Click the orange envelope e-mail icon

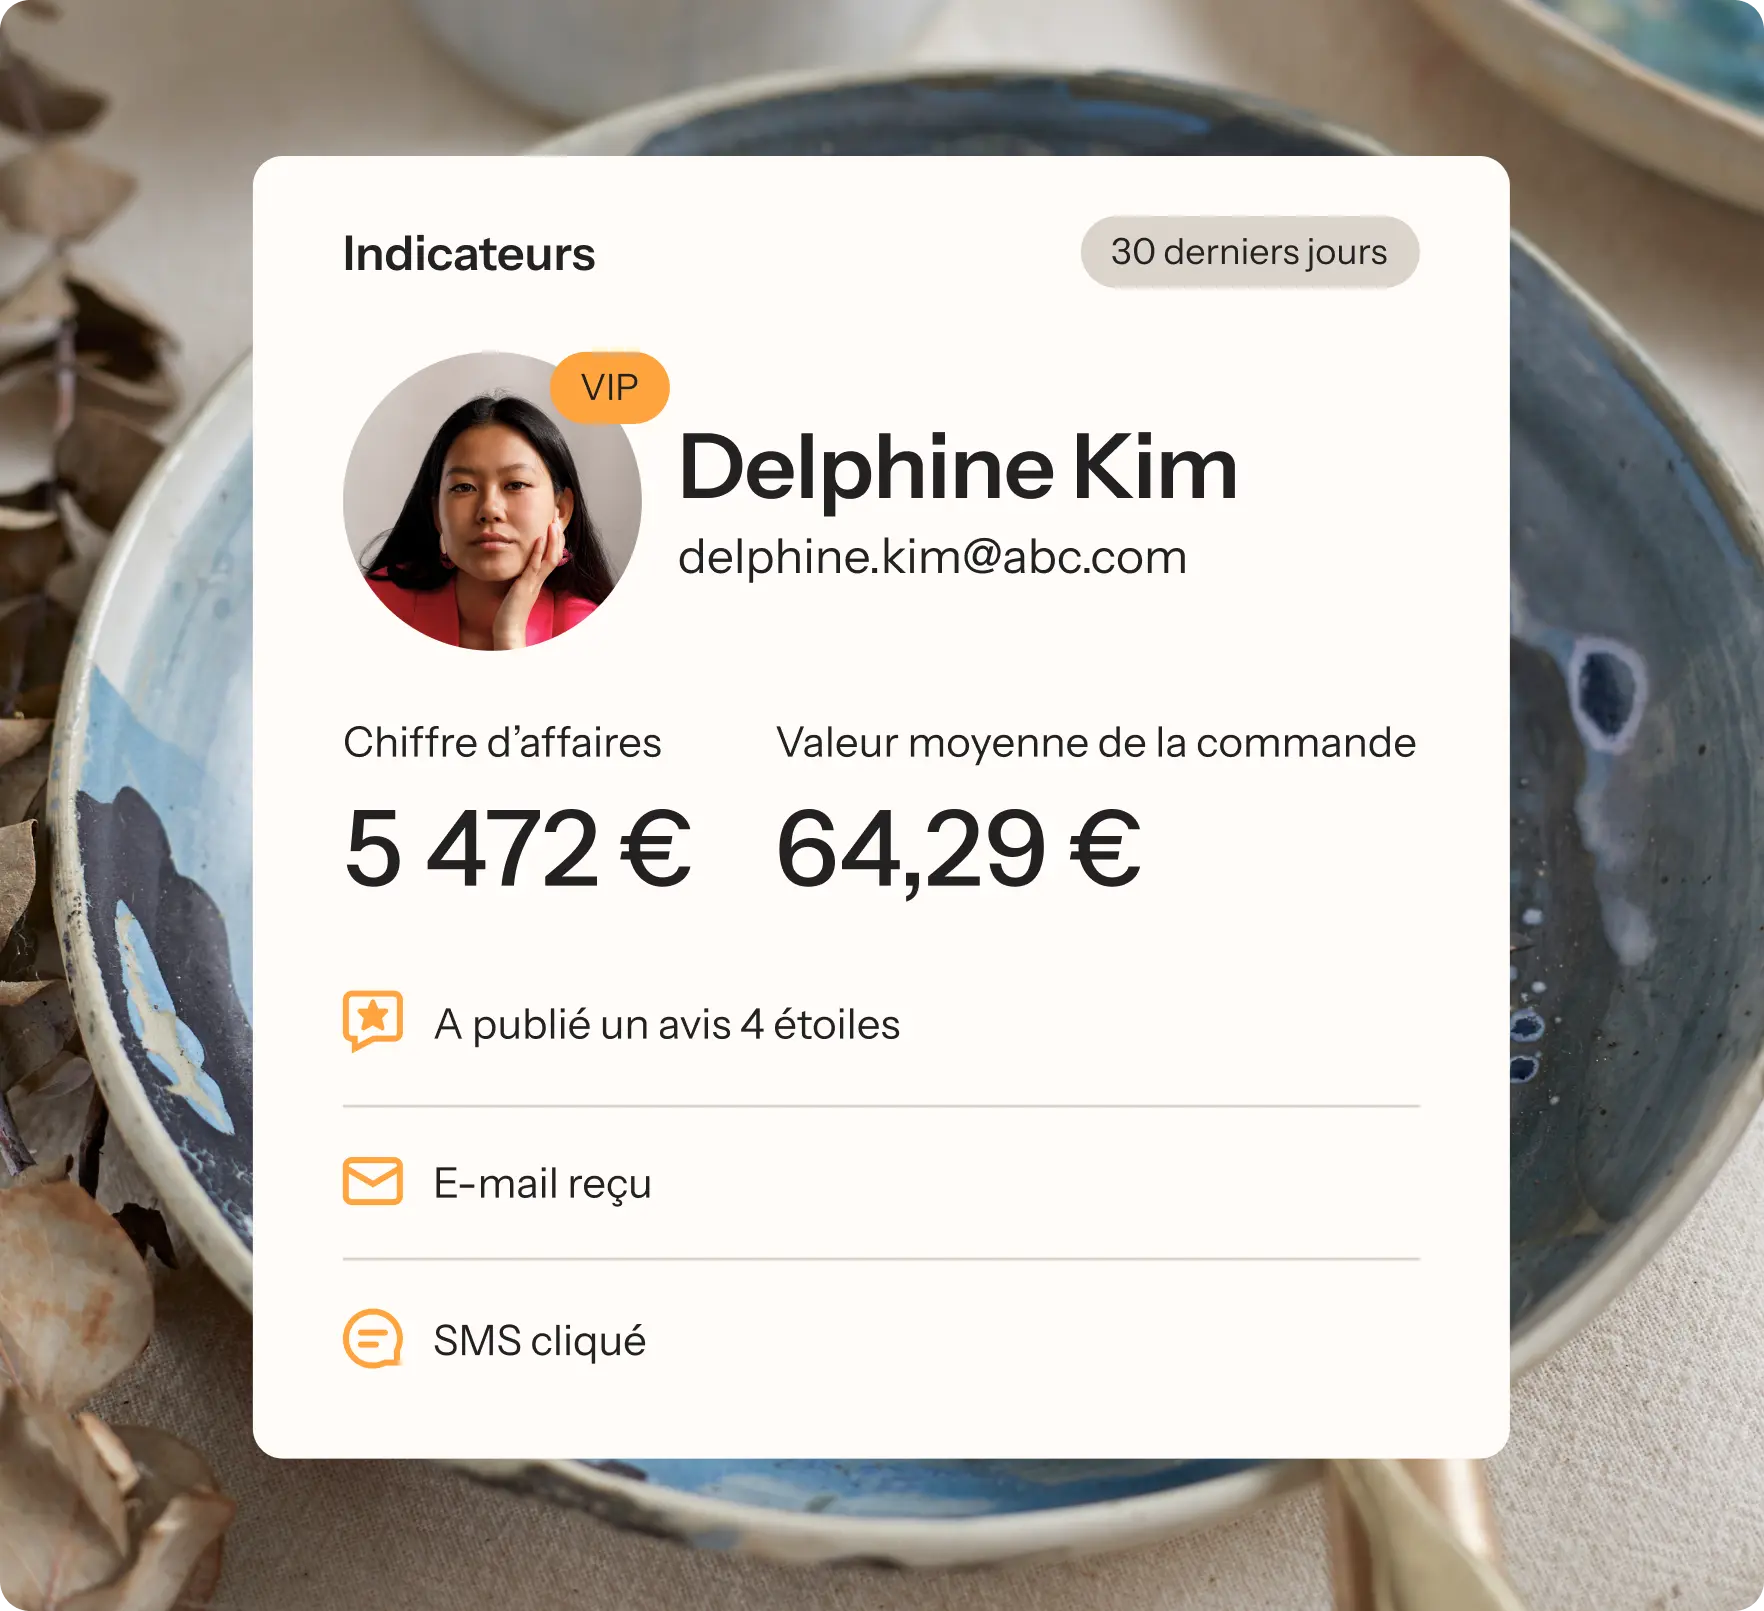click(373, 1181)
